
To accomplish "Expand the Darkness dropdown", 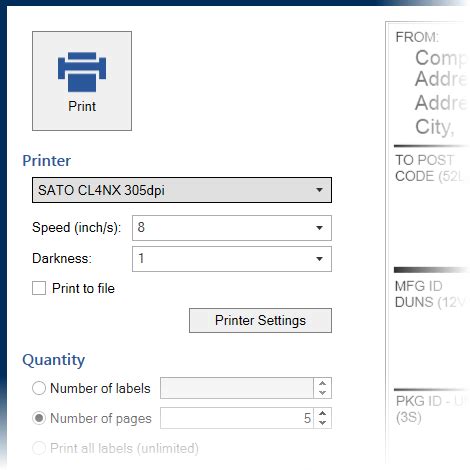I will pos(319,259).
